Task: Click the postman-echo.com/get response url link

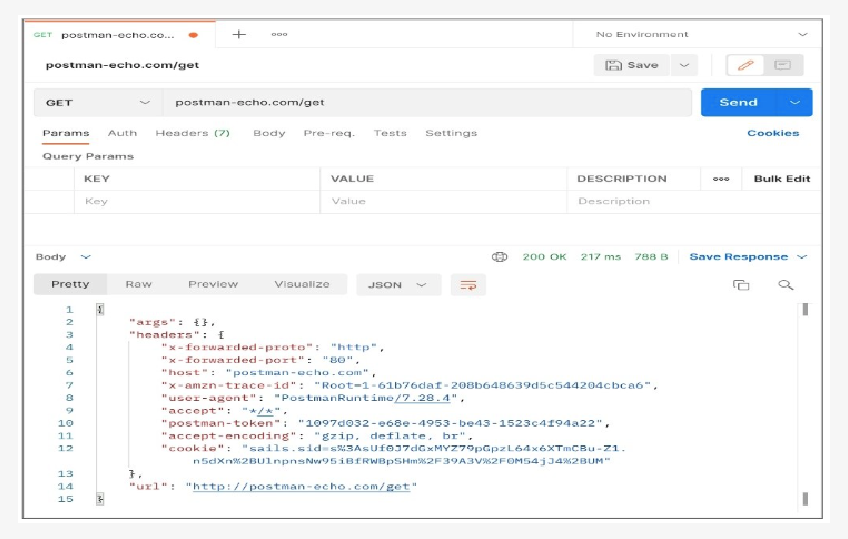Action: click(x=301, y=487)
